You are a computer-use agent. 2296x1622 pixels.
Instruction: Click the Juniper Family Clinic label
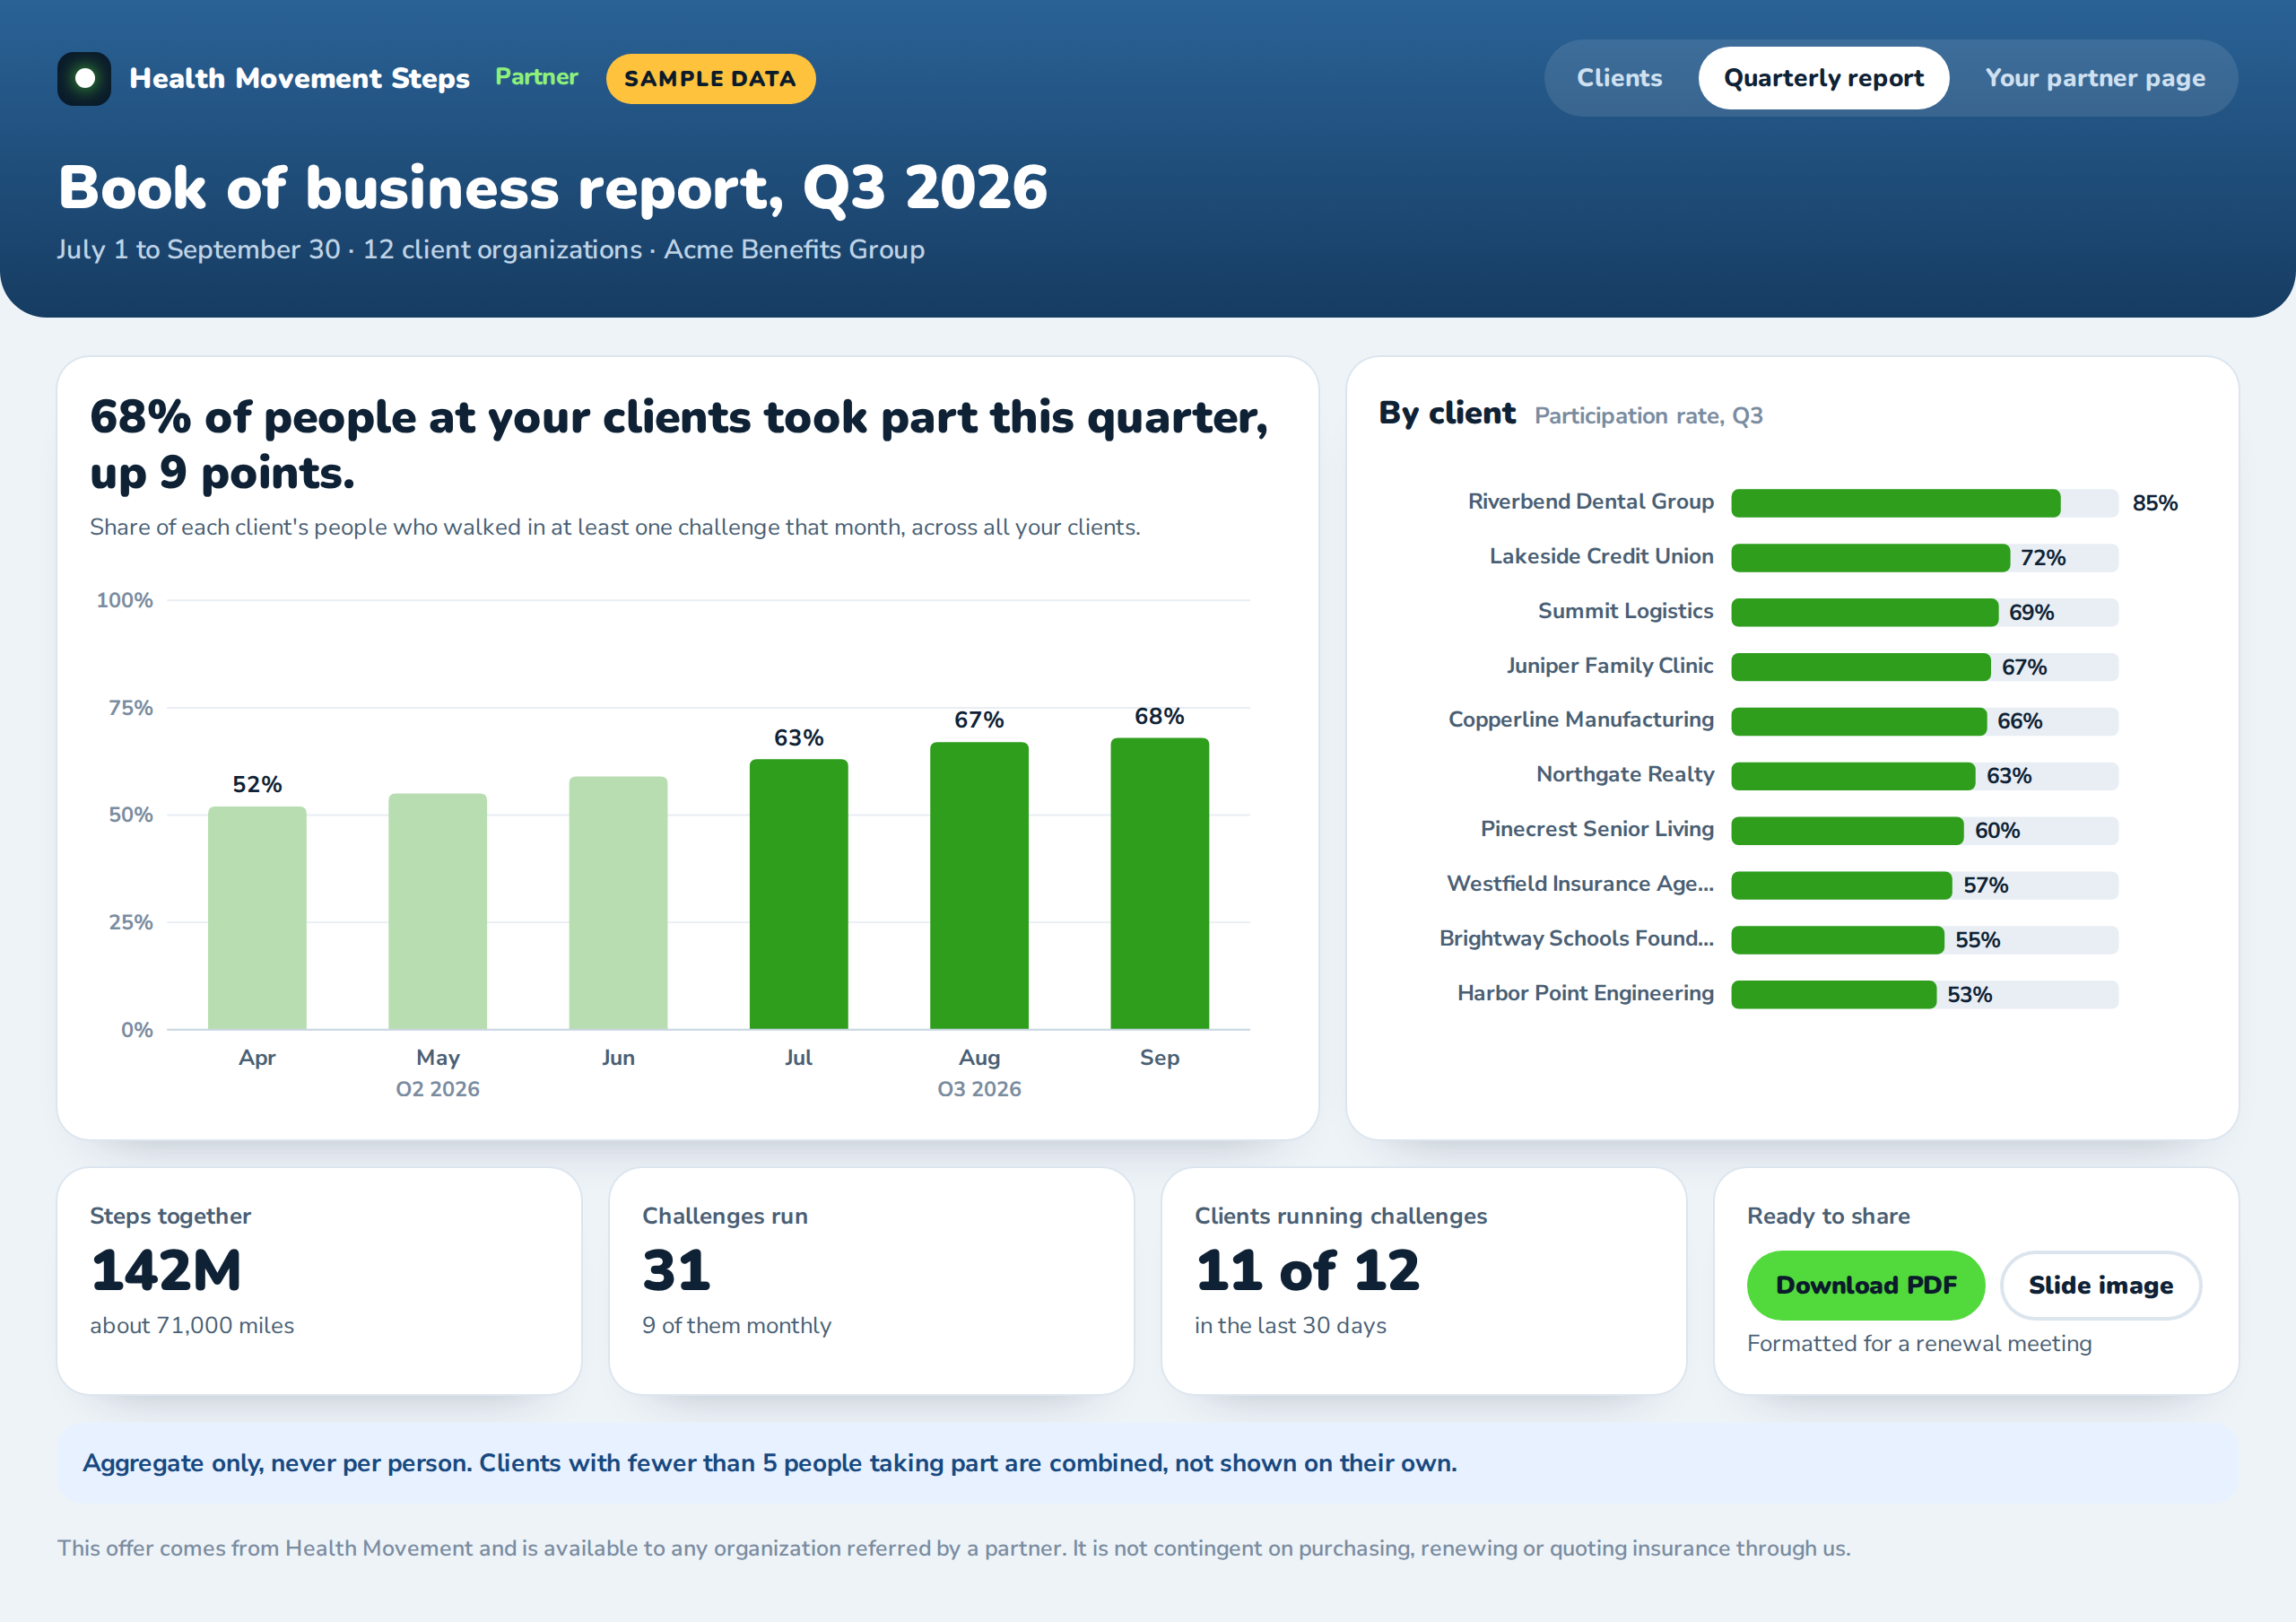[1609, 666]
